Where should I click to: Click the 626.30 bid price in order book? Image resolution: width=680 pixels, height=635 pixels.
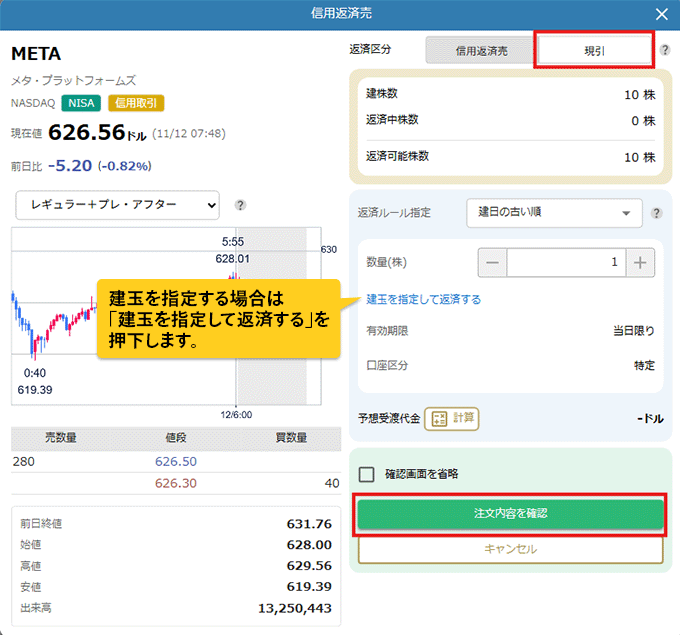click(175, 483)
